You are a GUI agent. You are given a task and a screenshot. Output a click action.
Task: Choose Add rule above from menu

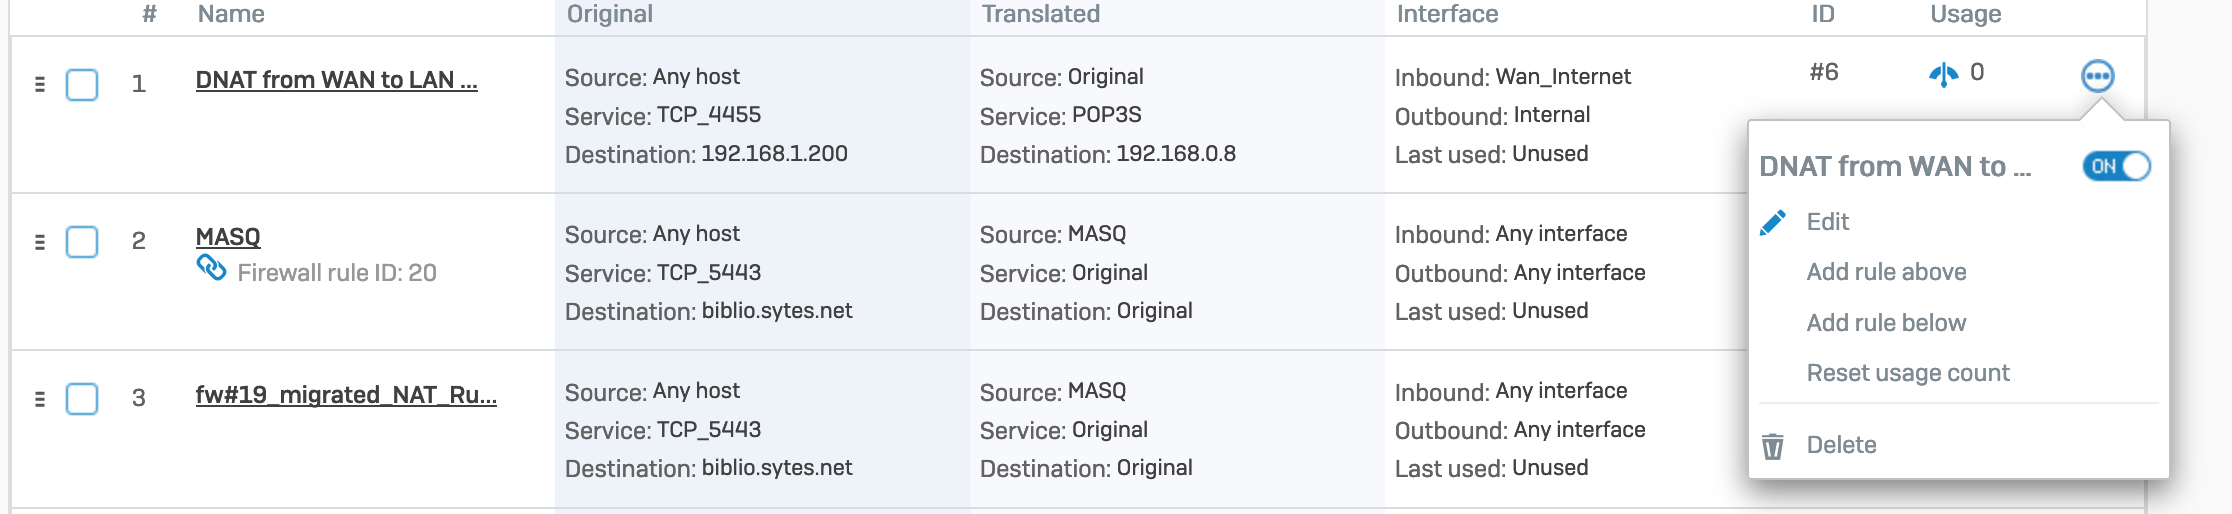pos(1886,272)
